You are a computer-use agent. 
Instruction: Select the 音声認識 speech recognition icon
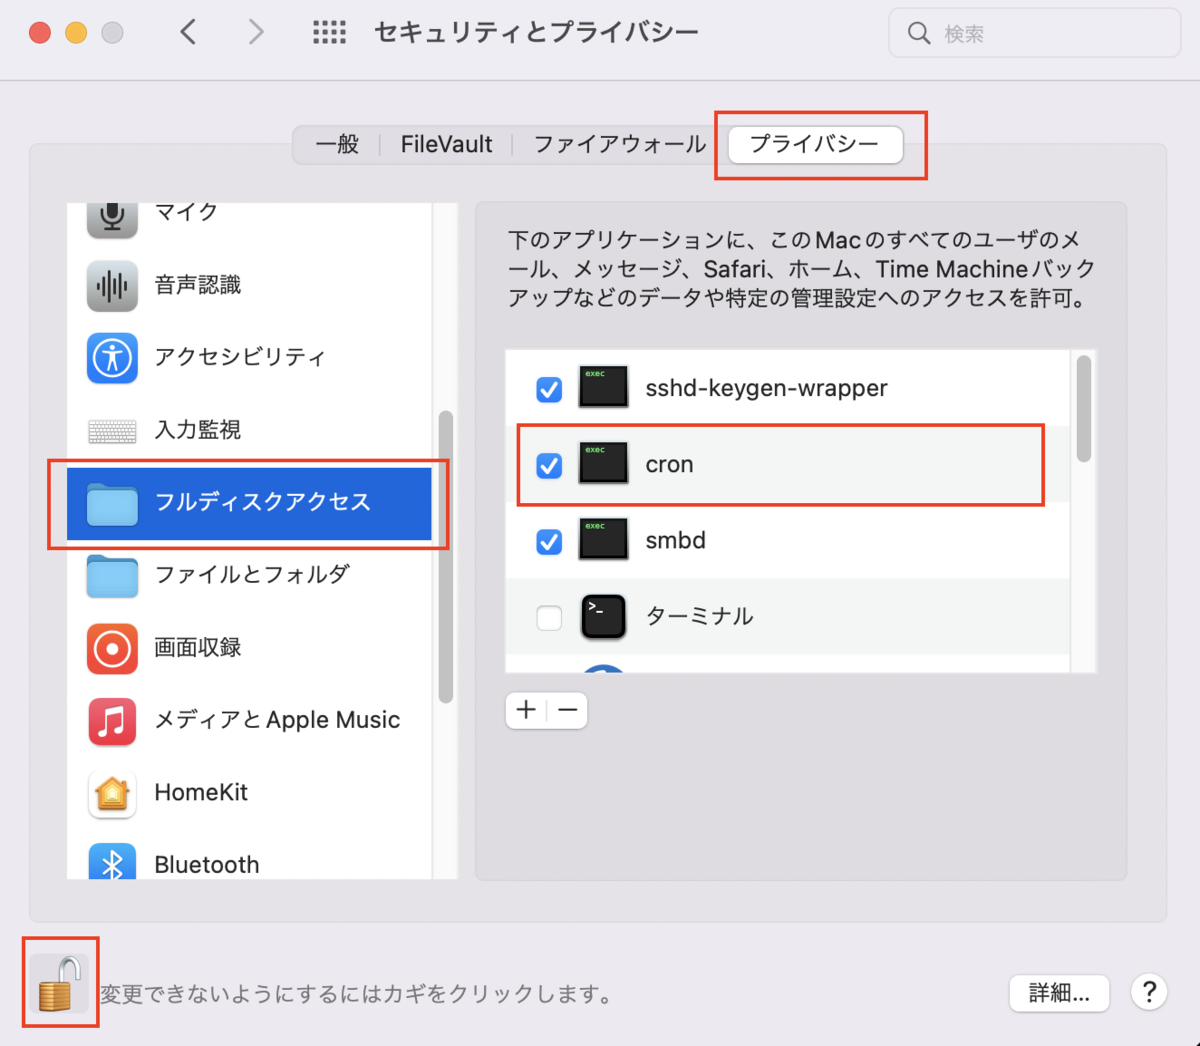(x=112, y=286)
